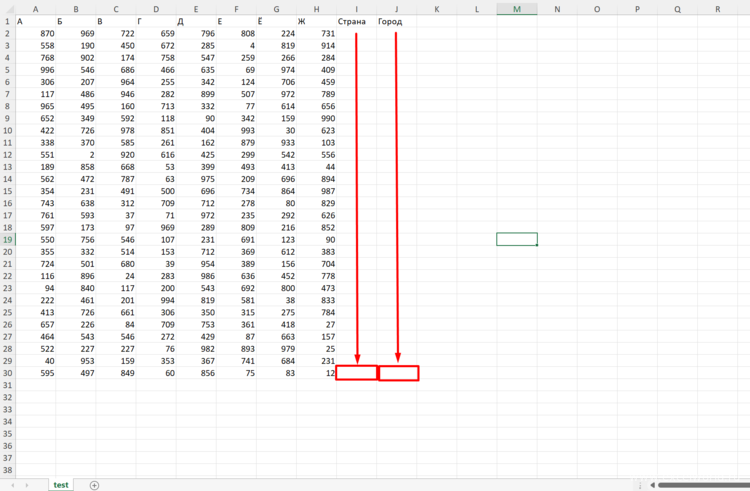Screen dimensions: 750x491
Task: Click the Ё header cell in row 1
Action: tap(276, 22)
